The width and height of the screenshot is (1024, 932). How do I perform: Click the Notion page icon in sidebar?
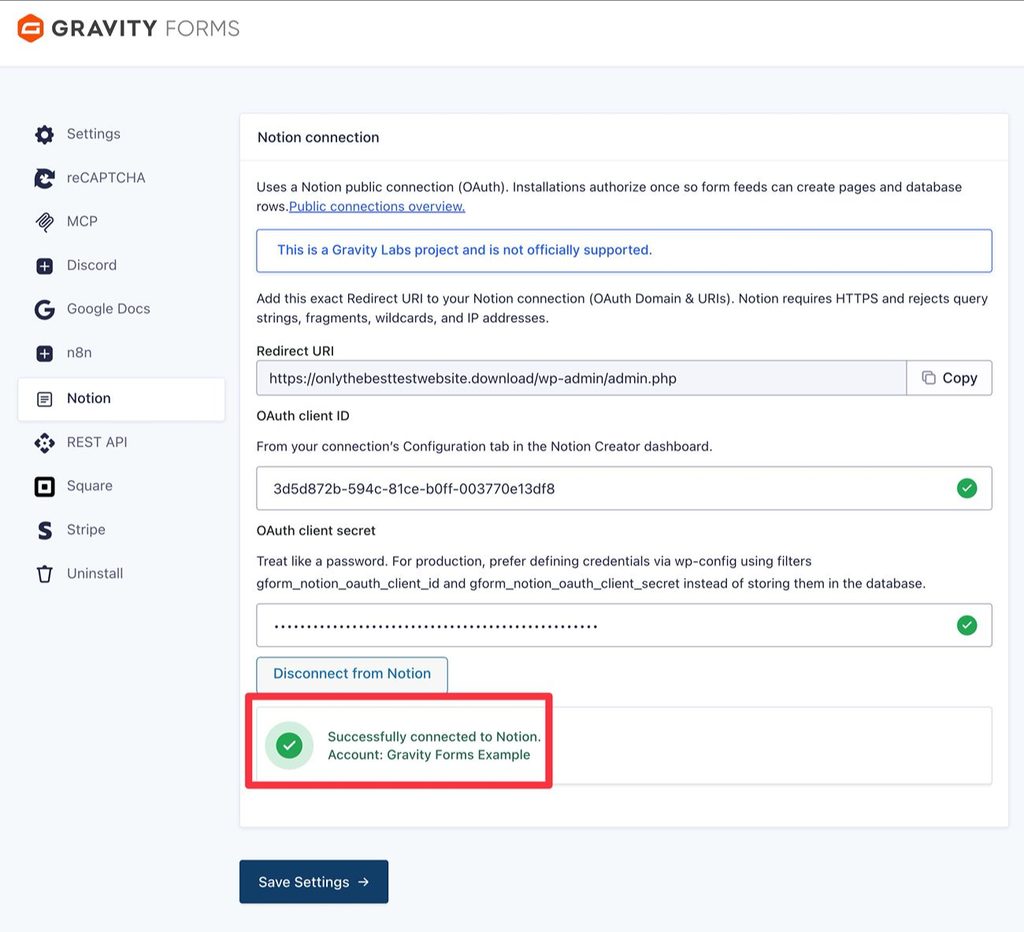click(x=44, y=399)
